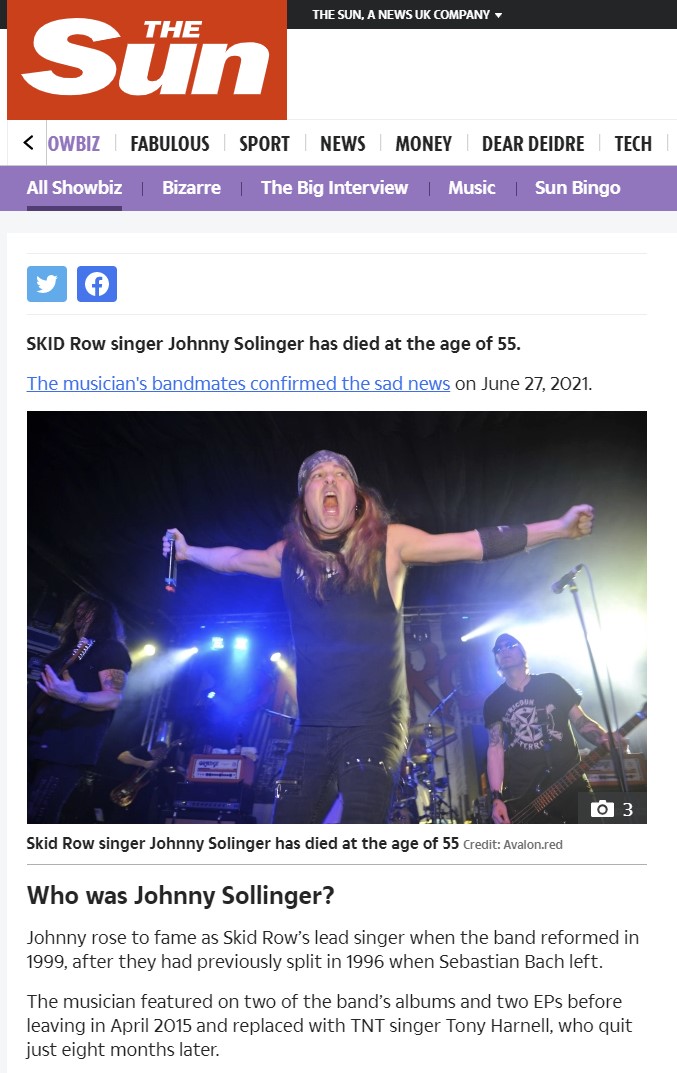This screenshot has height=1073, width=677.
Task: Expand The Sun, A News UK Company dropdown
Action: (x=407, y=14)
